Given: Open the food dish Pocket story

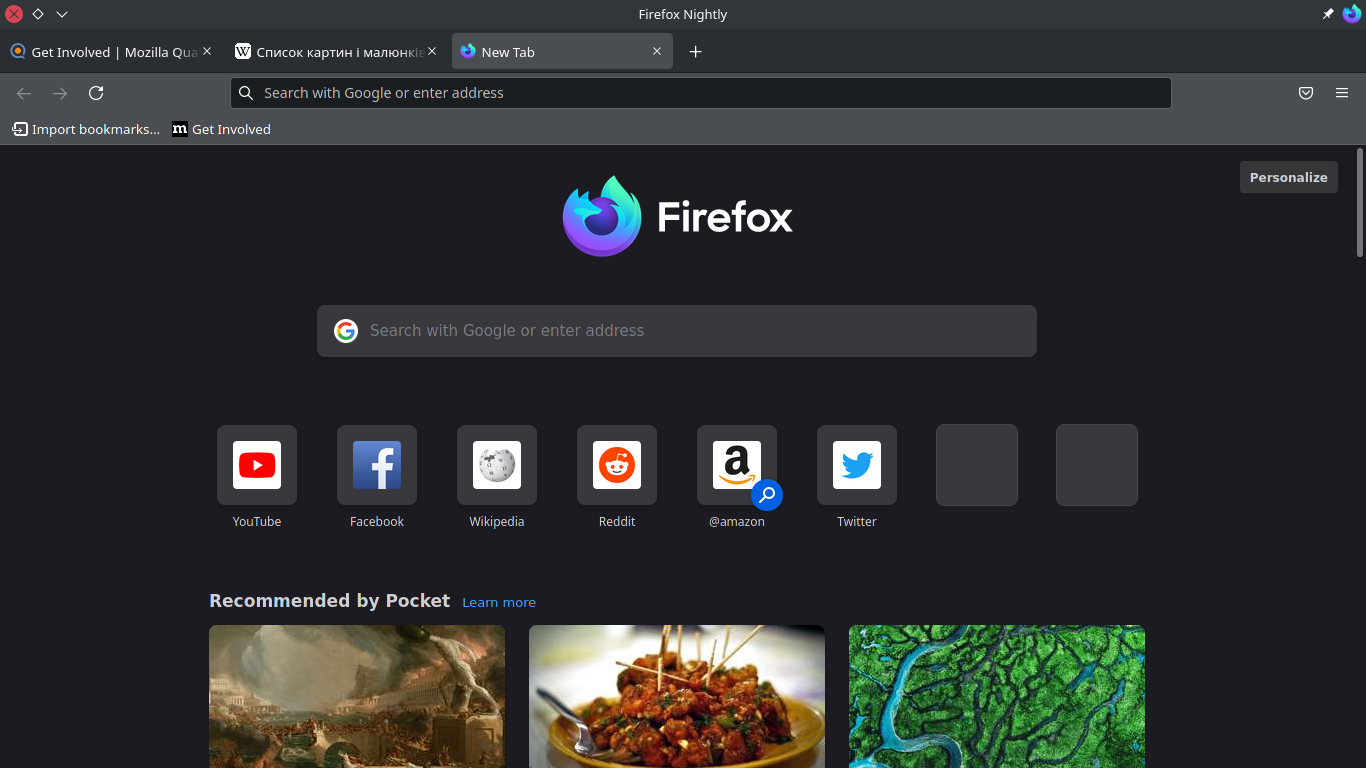Looking at the screenshot, I should 677,696.
